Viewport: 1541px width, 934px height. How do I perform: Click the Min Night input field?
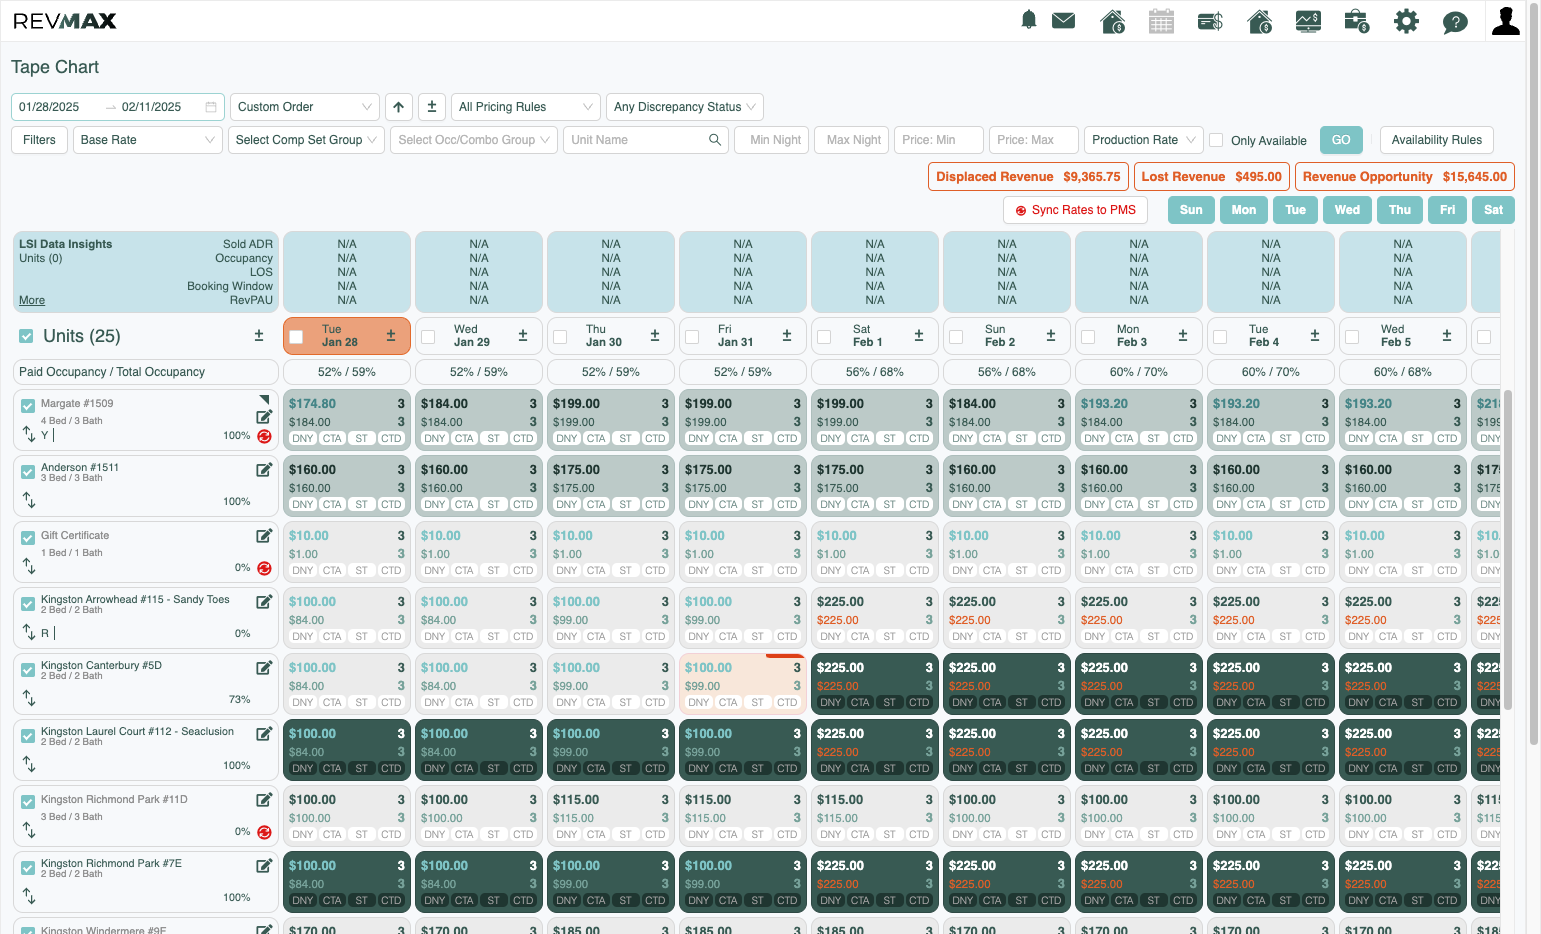coord(772,140)
